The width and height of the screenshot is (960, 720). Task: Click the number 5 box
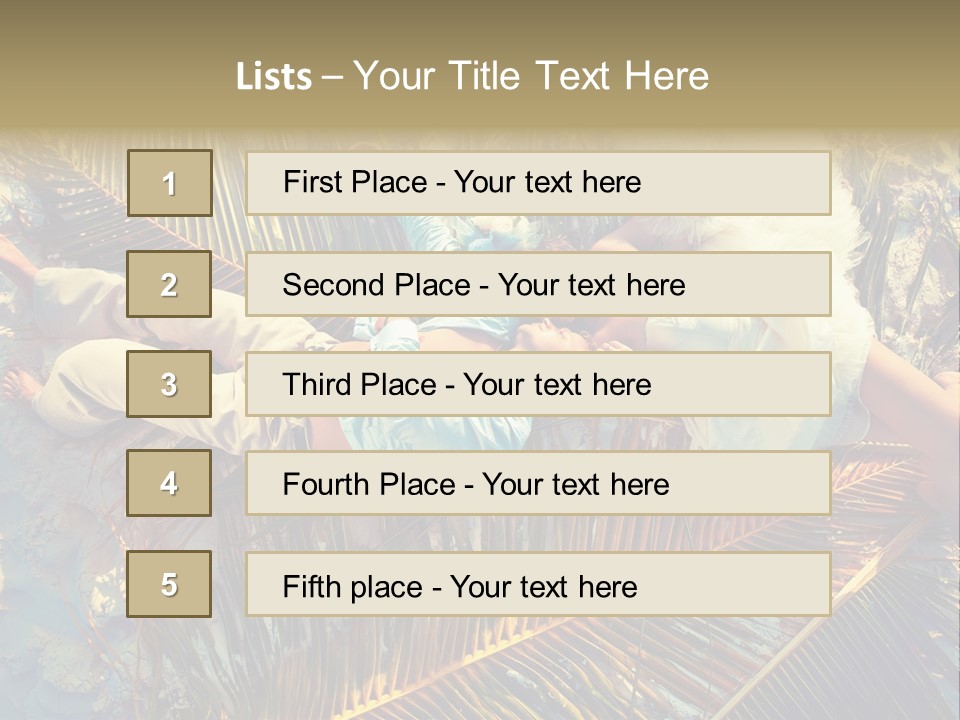click(x=169, y=584)
